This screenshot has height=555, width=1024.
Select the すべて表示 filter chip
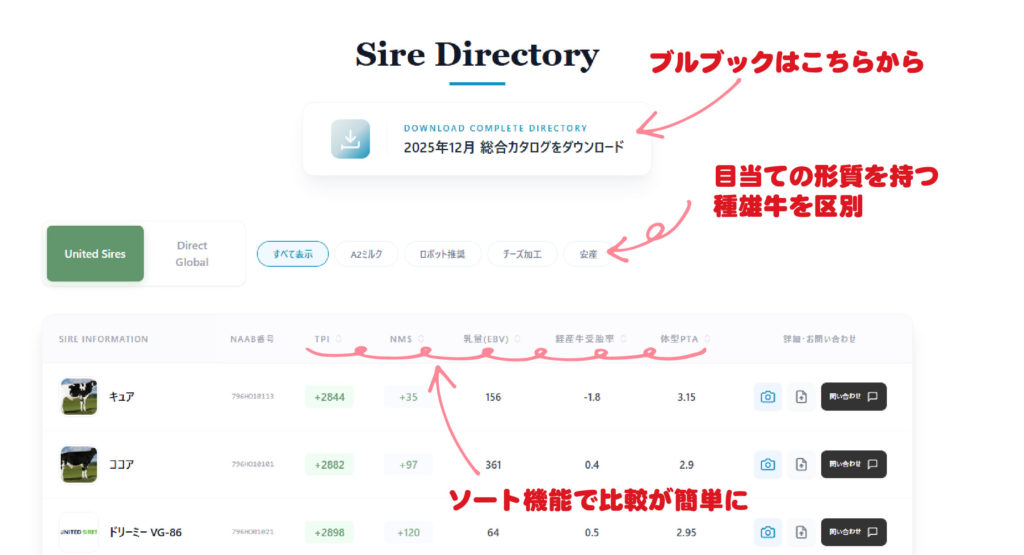point(292,254)
